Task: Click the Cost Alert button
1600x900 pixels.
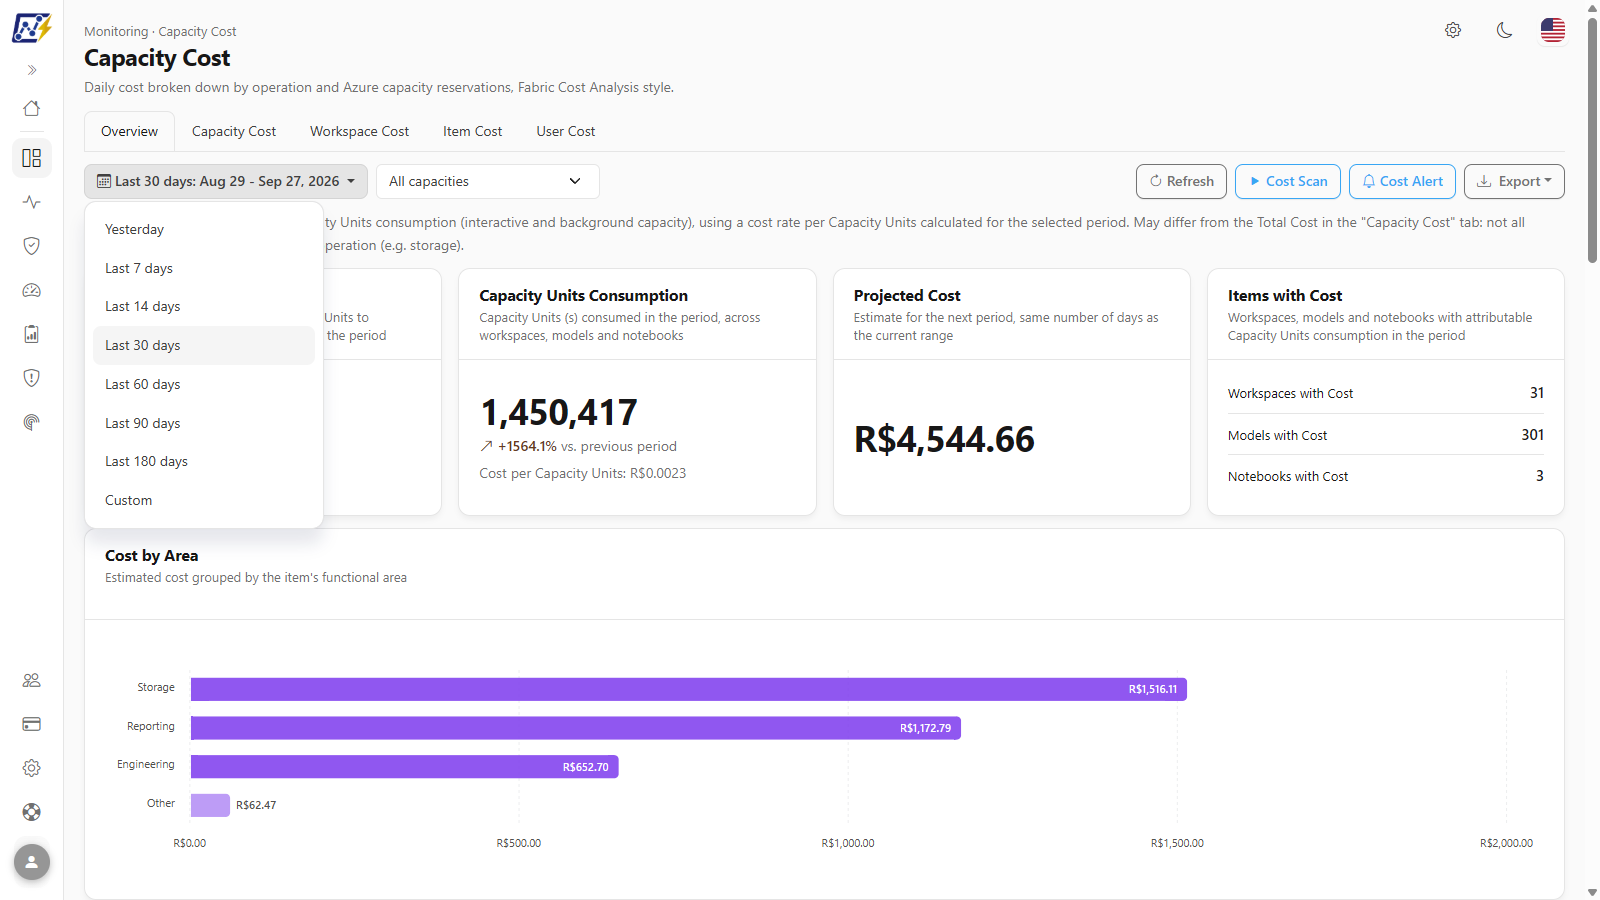Action: pos(1402,181)
